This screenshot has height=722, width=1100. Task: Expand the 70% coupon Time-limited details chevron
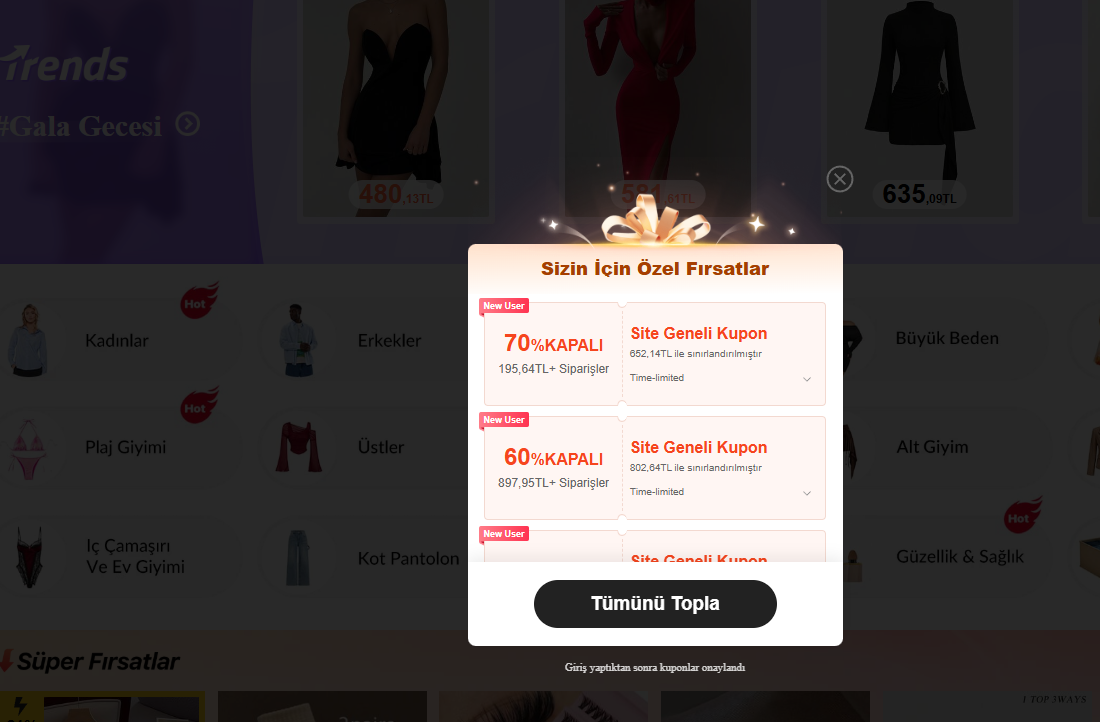[807, 379]
